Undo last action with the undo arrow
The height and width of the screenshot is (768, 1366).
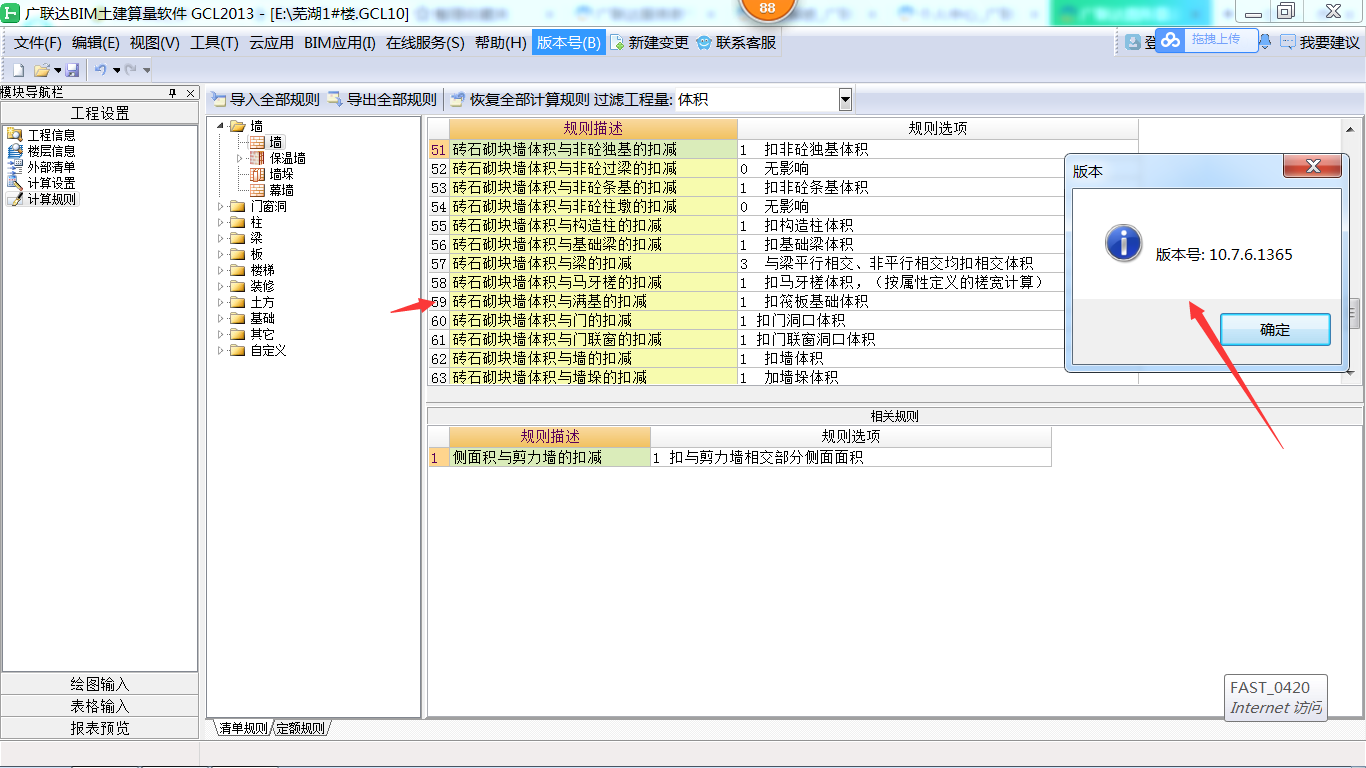coord(100,70)
